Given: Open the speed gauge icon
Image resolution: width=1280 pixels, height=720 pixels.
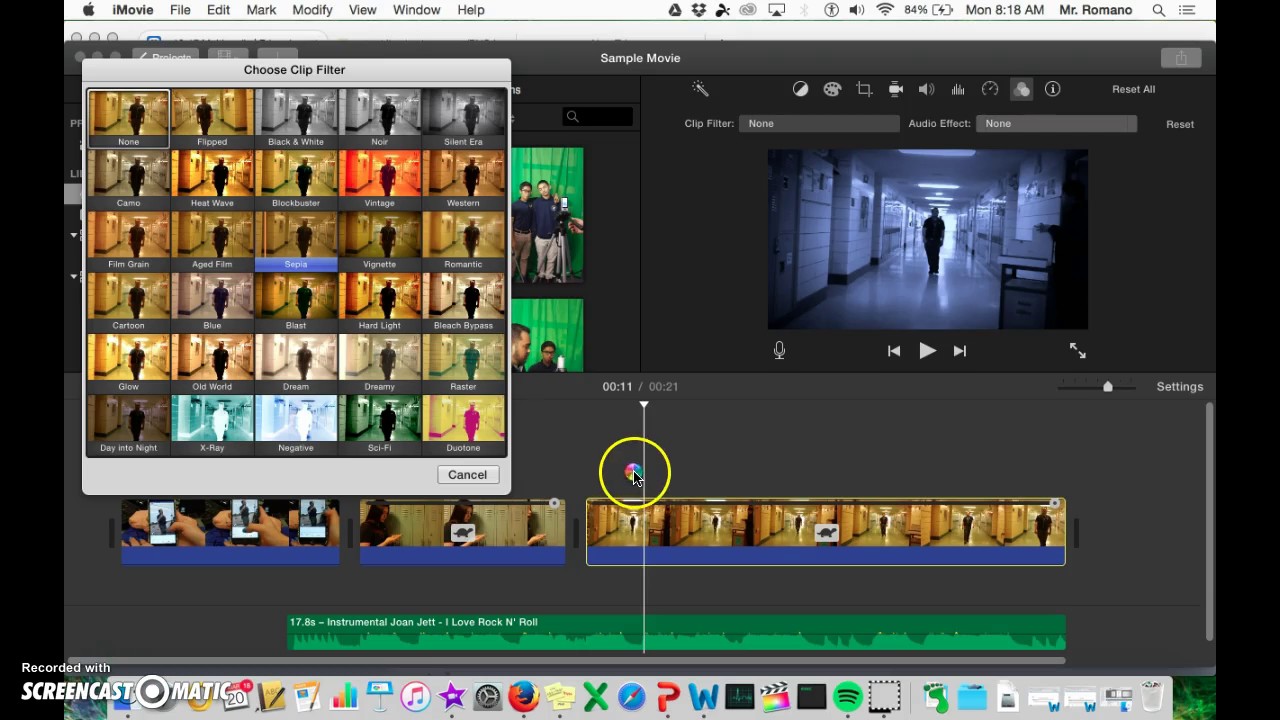Looking at the screenshot, I should [x=990, y=89].
